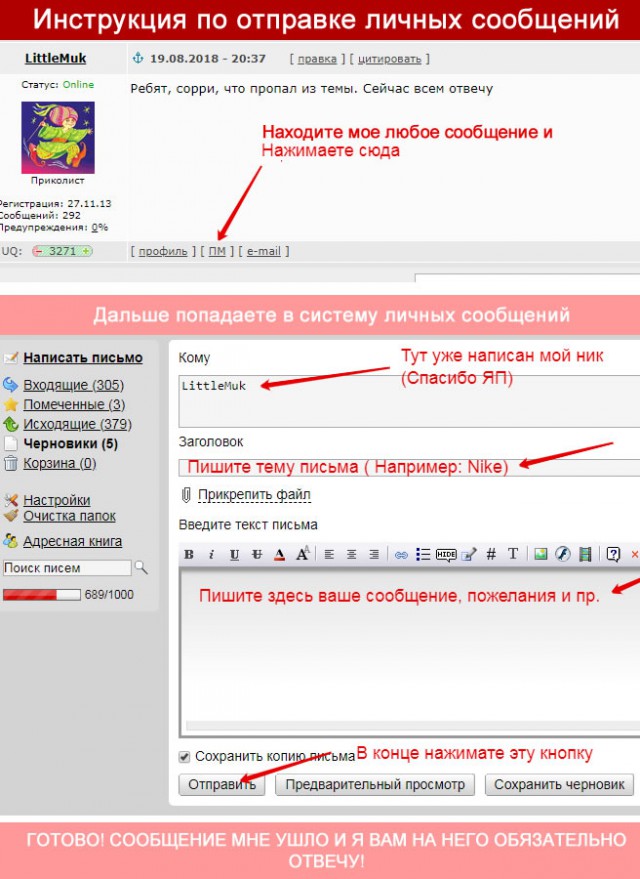Click the red X icon in editor toolbar
This screenshot has height=879, width=640.
635,554
